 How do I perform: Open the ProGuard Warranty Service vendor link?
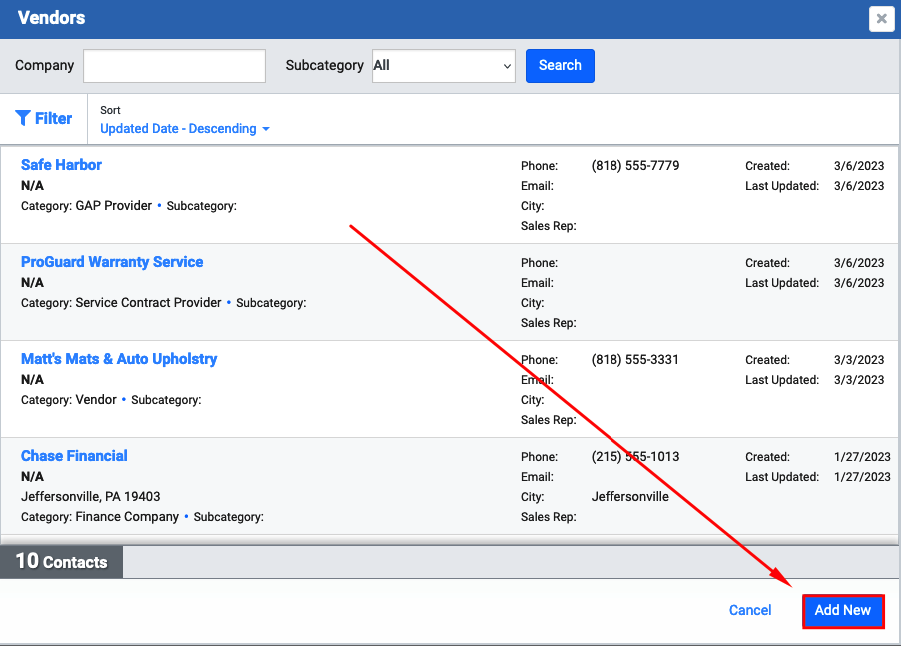tap(112, 262)
